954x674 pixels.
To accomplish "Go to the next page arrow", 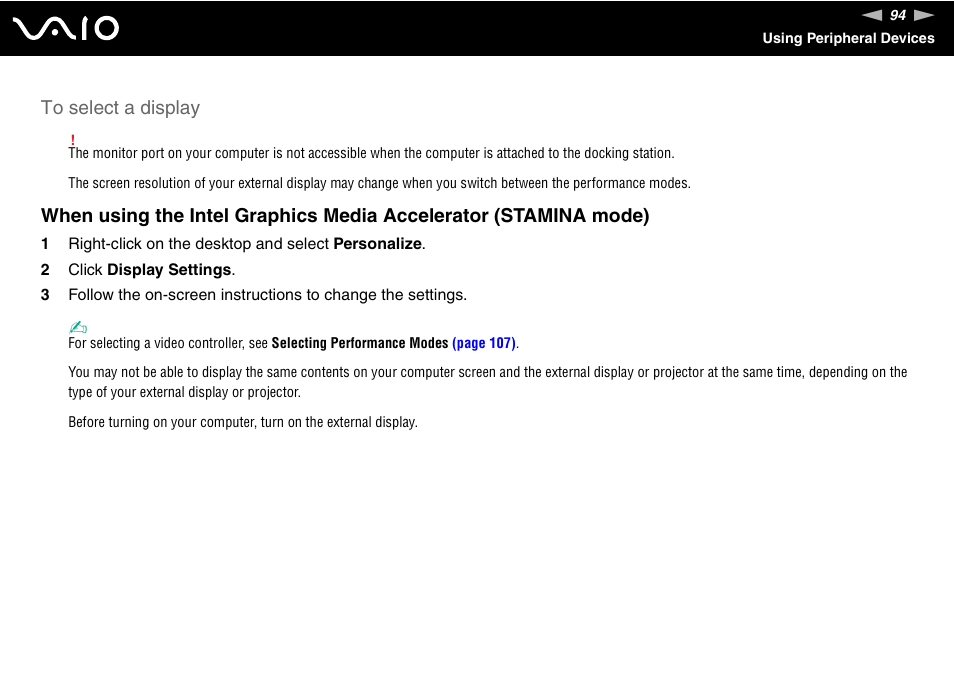I will [924, 15].
